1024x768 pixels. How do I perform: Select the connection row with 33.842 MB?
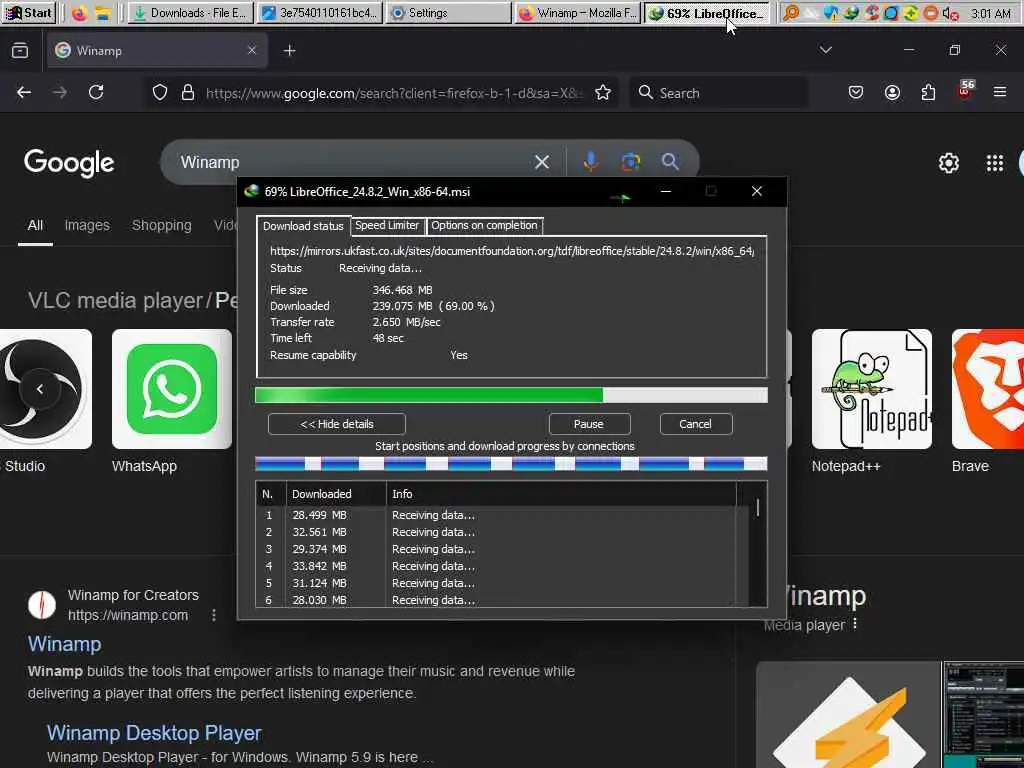pyautogui.click(x=496, y=566)
